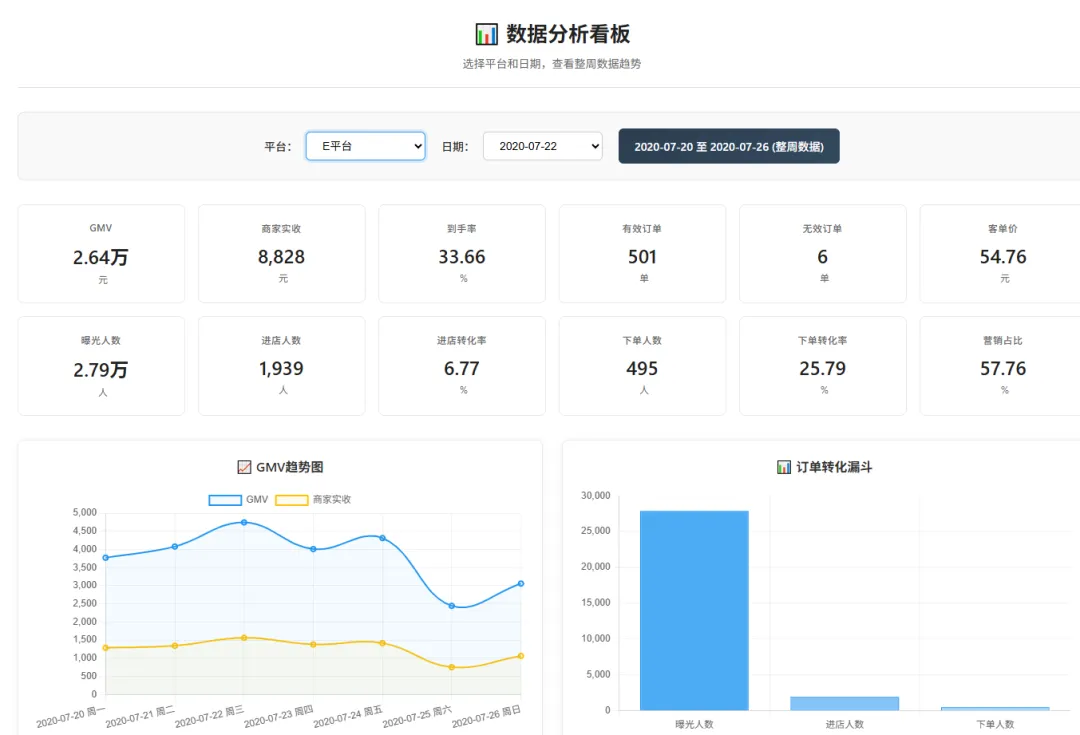Image resolution: width=1080 pixels, height=735 pixels.
Task: Click the 订单转化漏斗 chart title
Action: tap(834, 467)
